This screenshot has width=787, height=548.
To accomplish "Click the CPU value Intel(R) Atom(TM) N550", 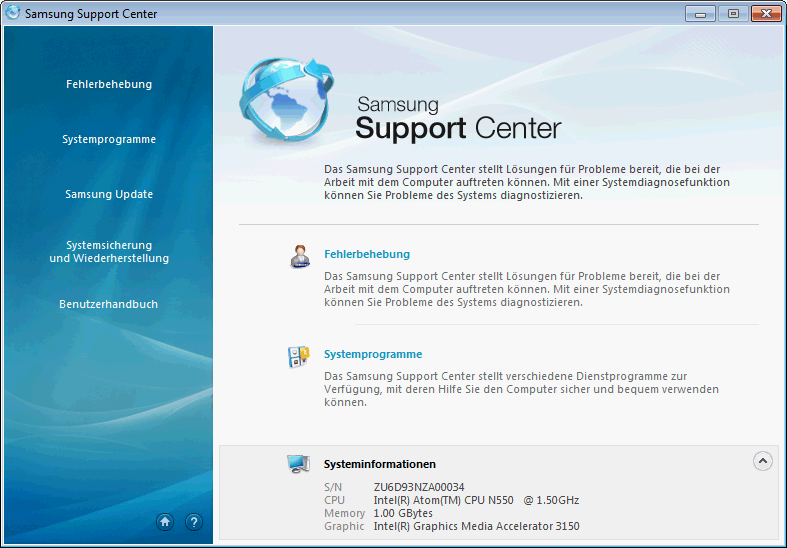I will (476, 500).
